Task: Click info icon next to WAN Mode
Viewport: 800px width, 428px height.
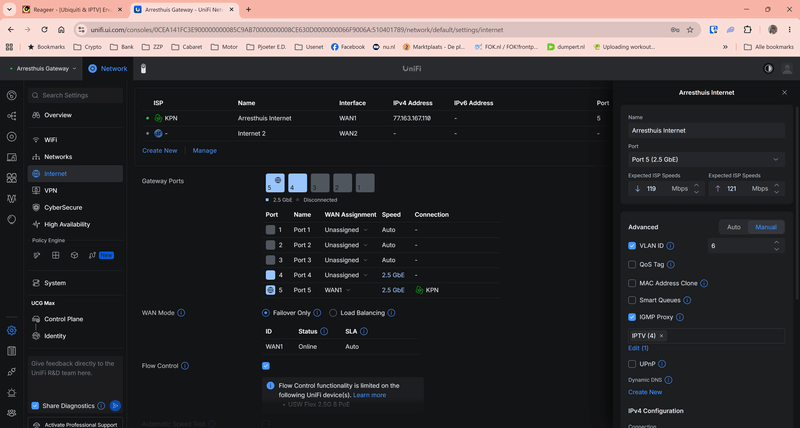Action: coord(181,313)
